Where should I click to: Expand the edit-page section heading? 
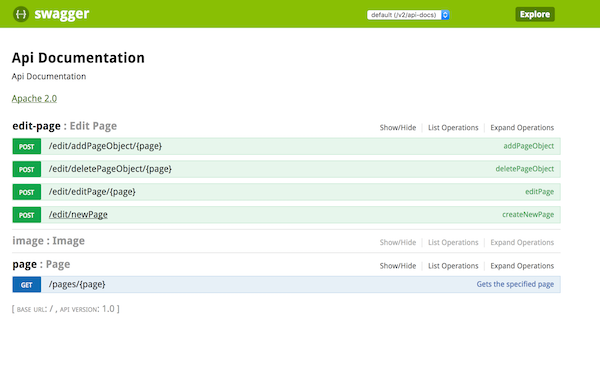pyautogui.click(x=64, y=126)
